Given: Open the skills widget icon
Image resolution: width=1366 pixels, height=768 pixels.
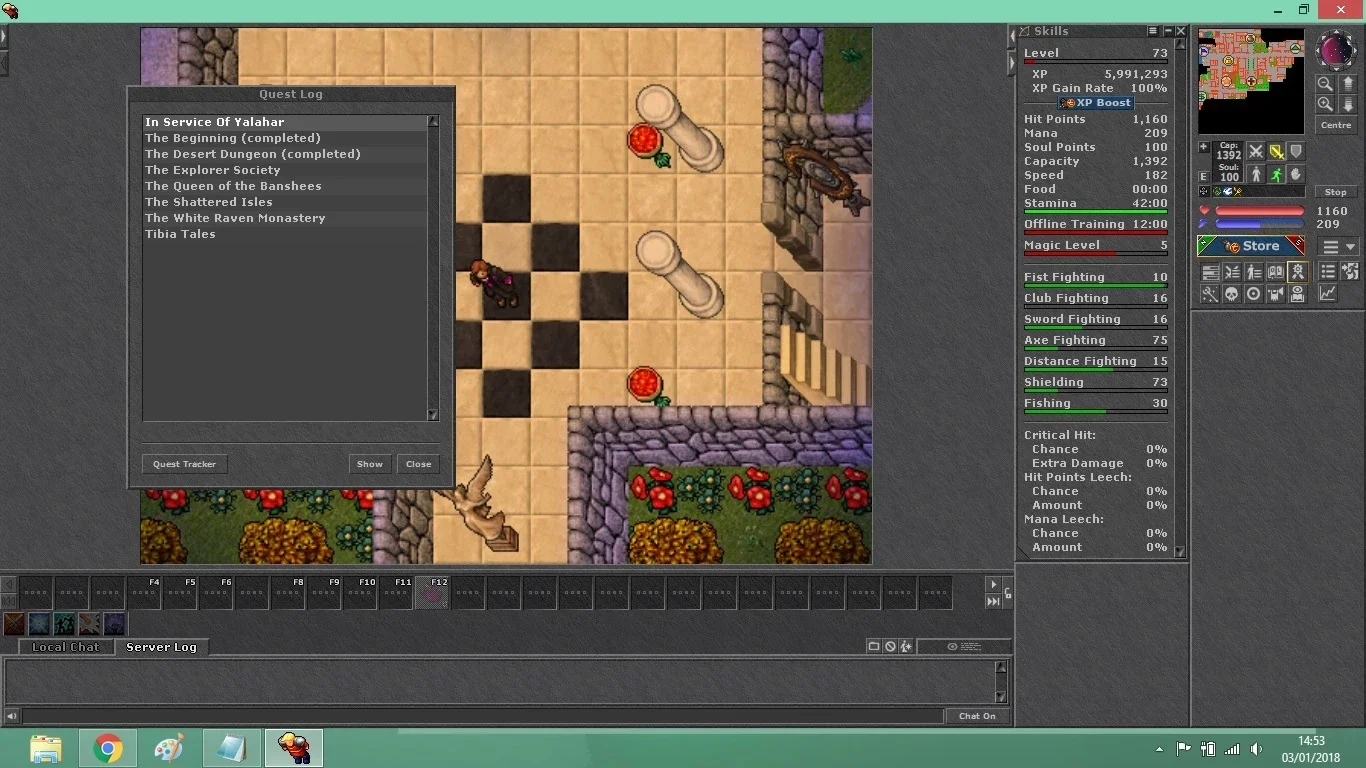Looking at the screenshot, I should tap(1211, 271).
